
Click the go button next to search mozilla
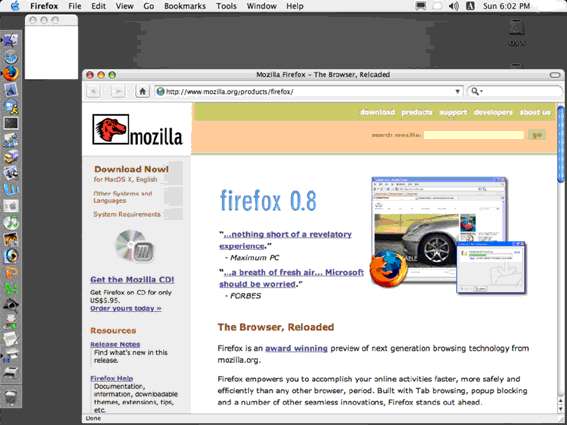(x=537, y=135)
